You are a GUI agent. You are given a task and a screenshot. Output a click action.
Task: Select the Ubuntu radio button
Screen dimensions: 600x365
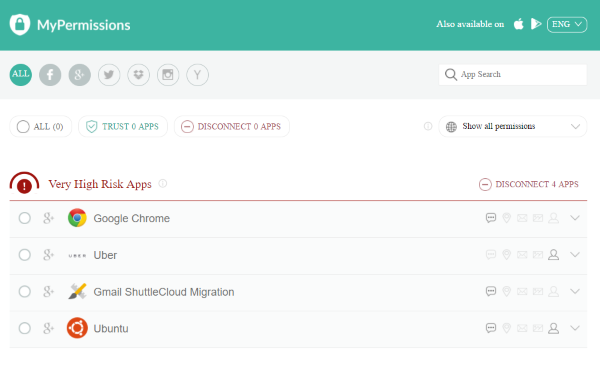[24, 328]
